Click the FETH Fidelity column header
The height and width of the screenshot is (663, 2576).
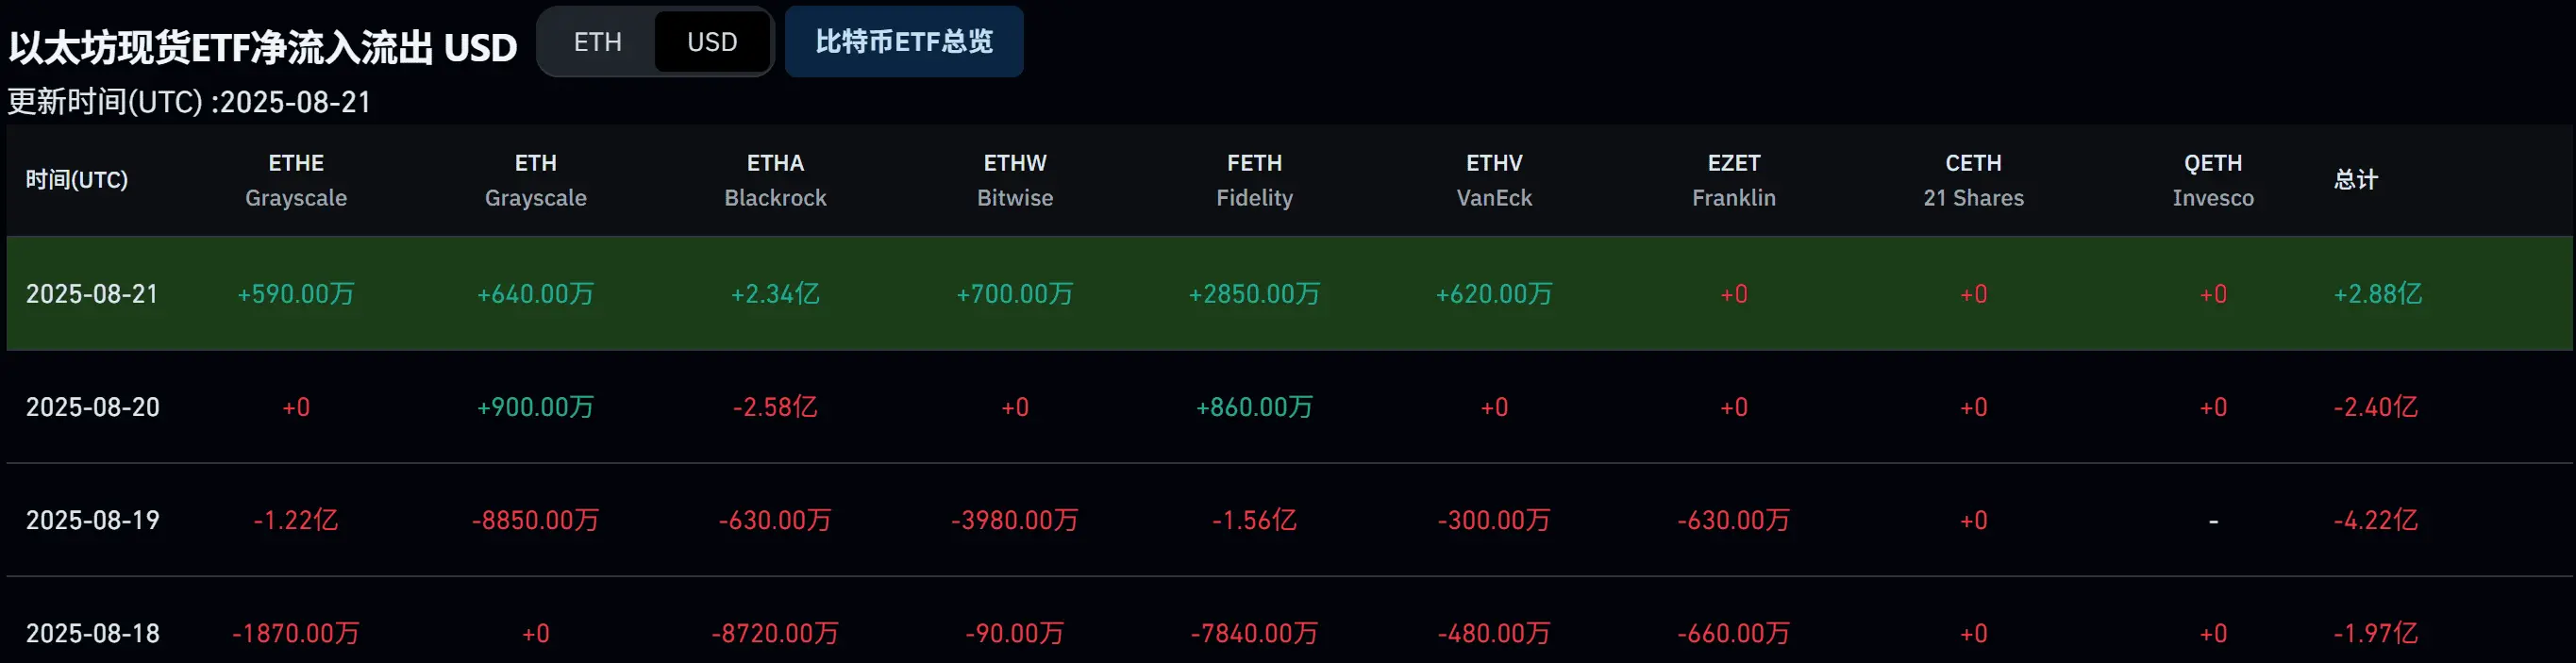click(x=1254, y=180)
